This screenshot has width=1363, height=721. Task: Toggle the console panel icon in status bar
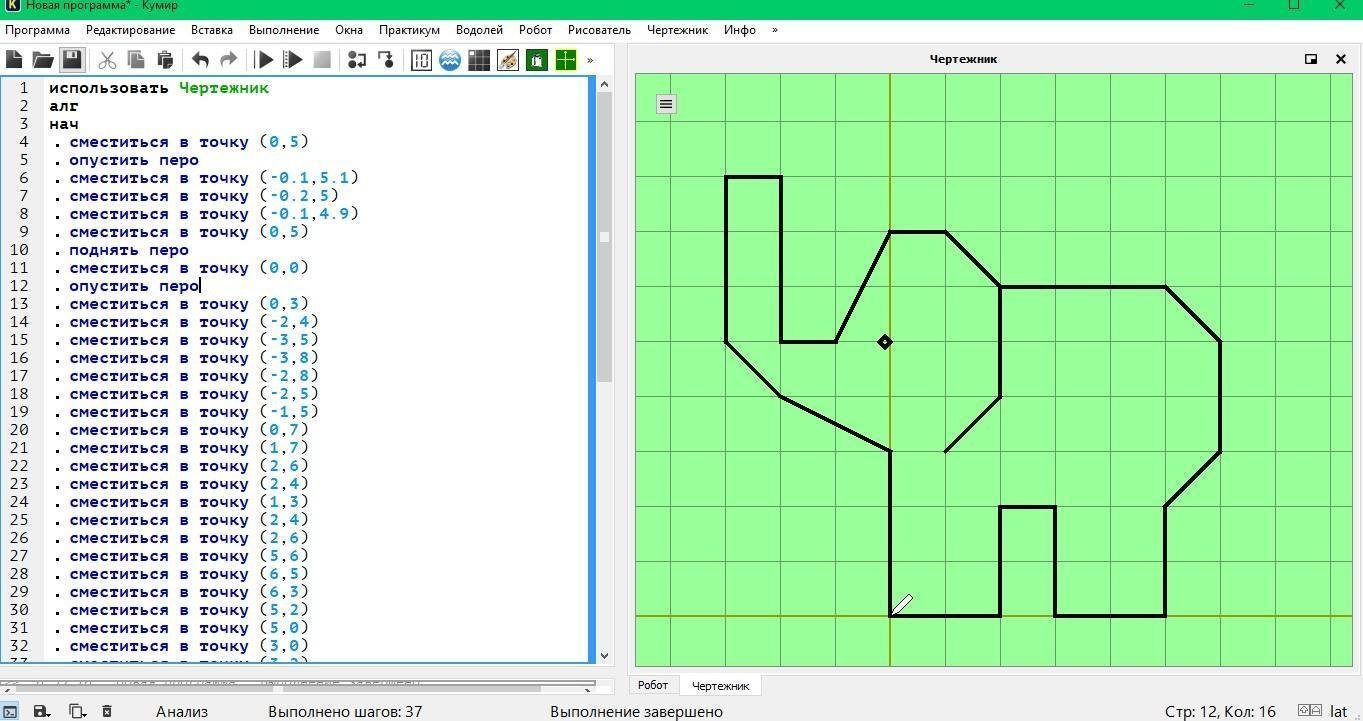(10, 711)
